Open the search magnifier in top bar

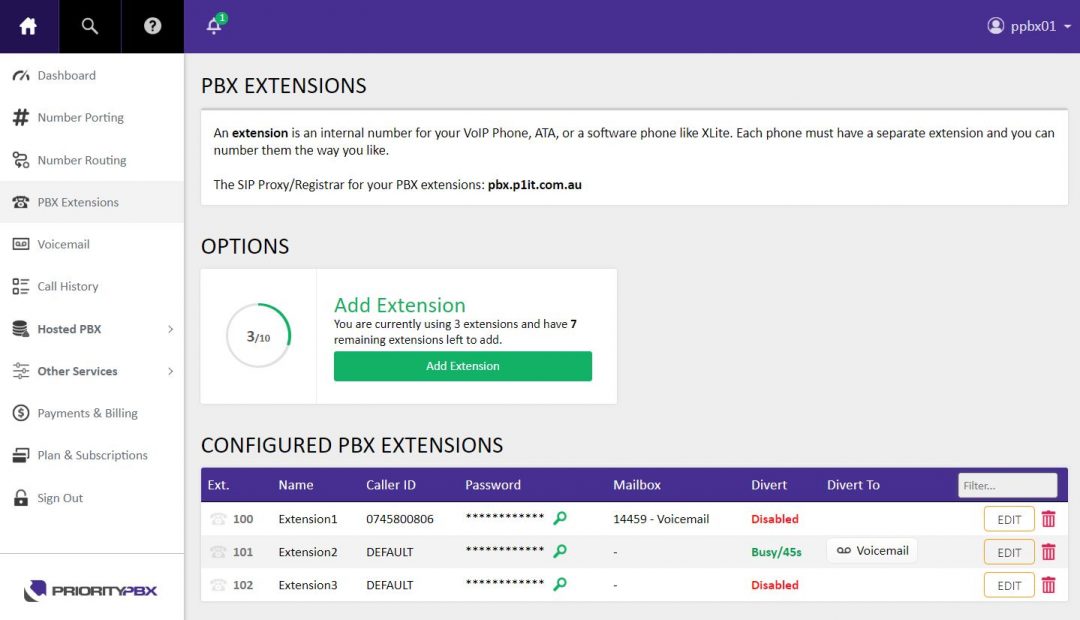tap(90, 26)
